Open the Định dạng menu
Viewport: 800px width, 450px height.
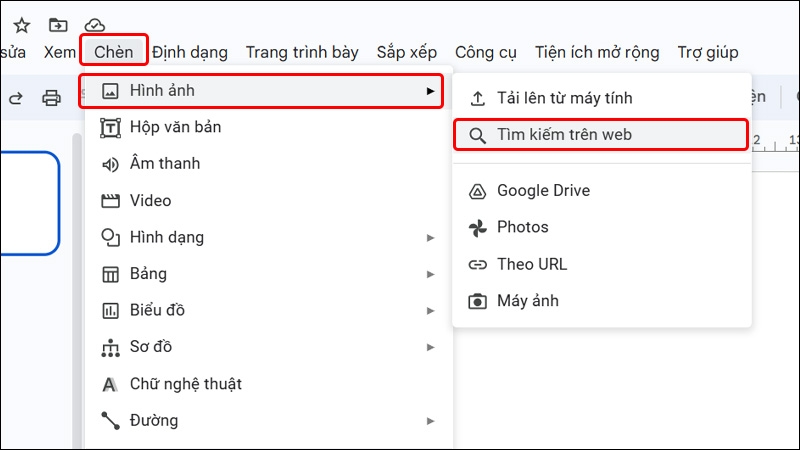190,52
